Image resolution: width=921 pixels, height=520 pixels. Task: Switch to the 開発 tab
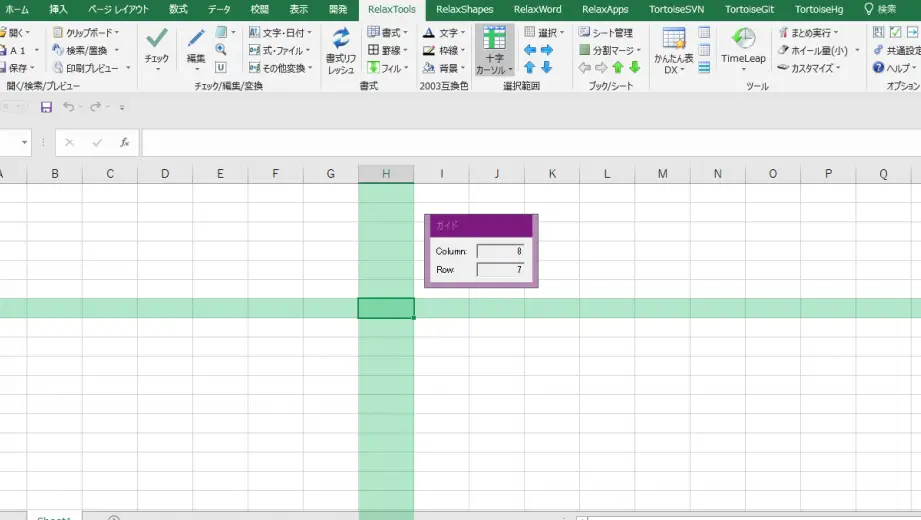point(338,9)
